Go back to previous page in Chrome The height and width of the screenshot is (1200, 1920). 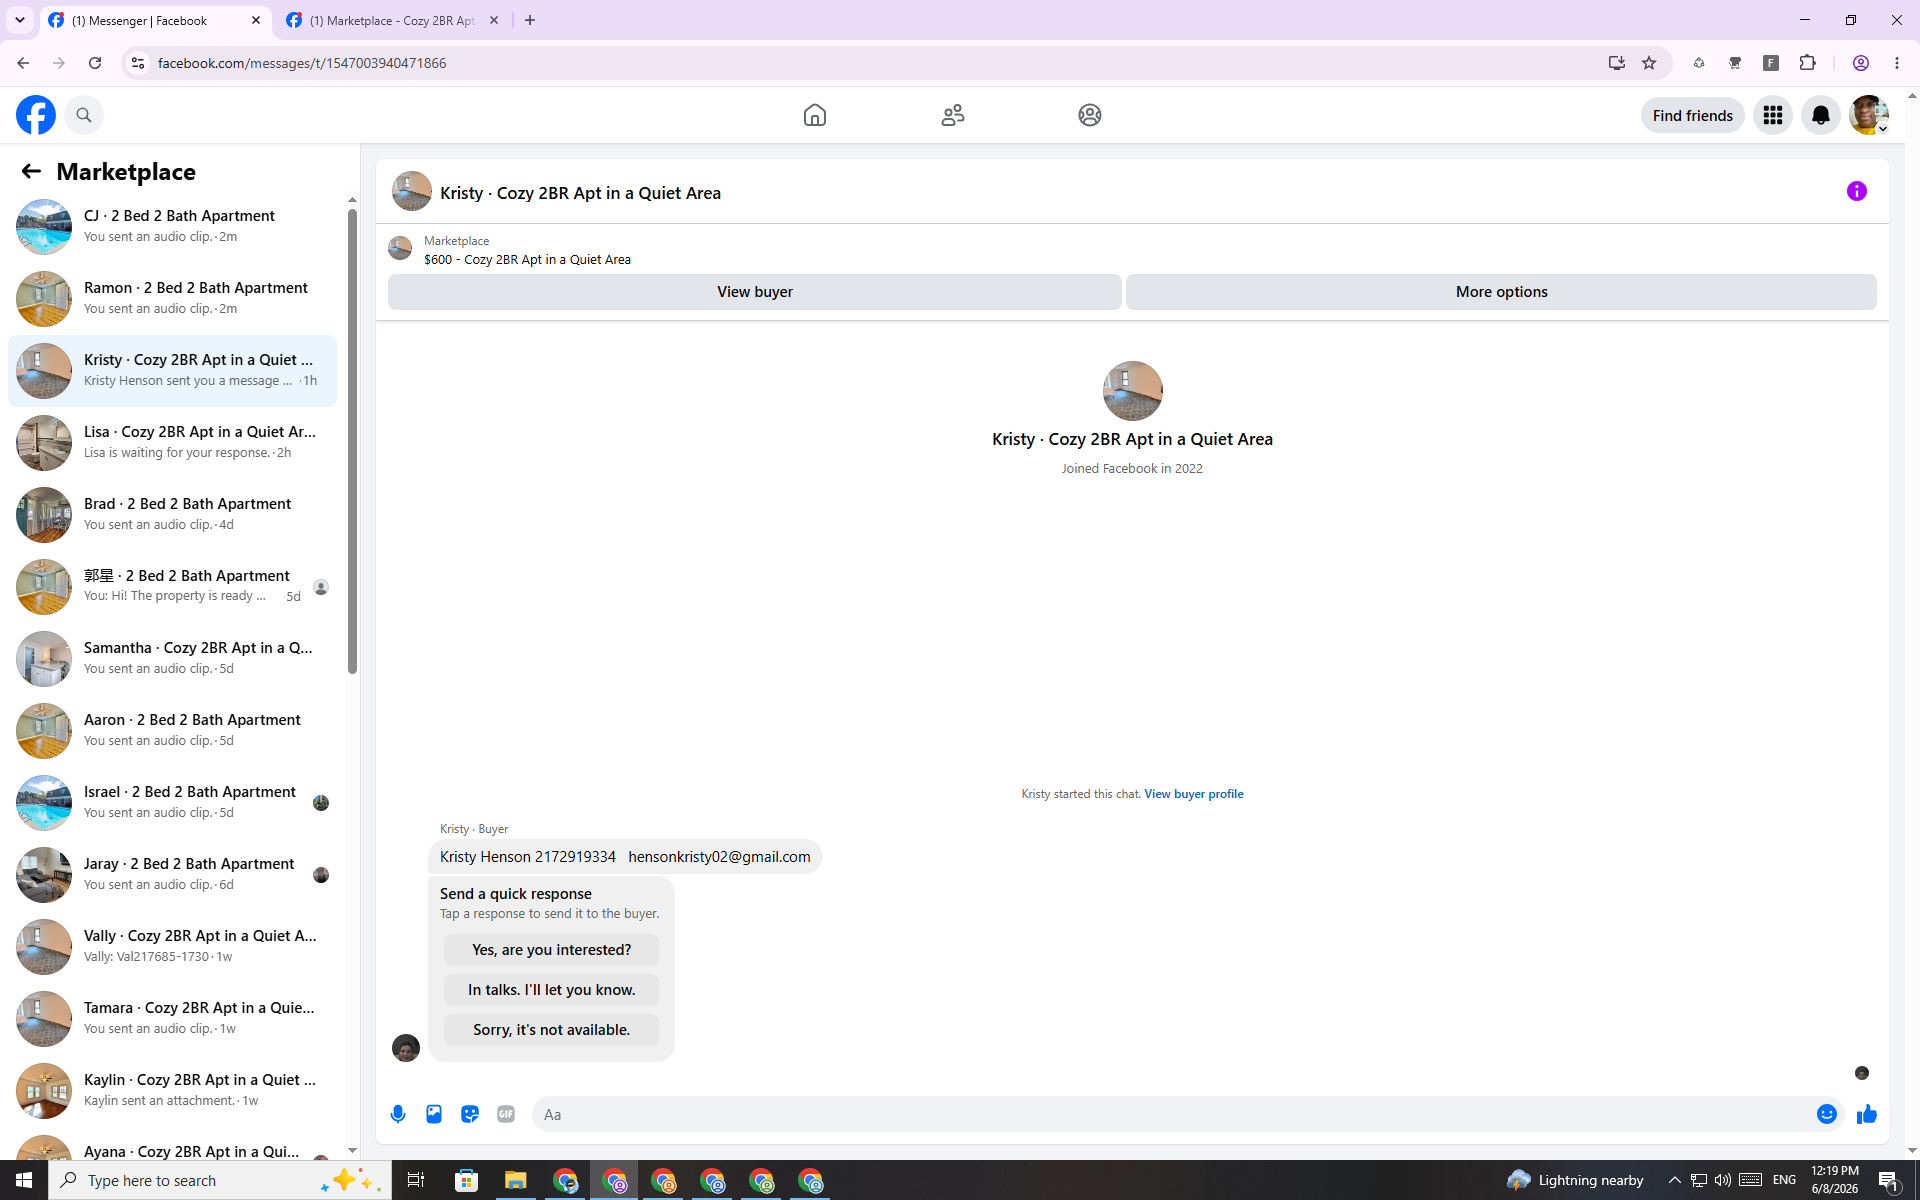tap(23, 63)
